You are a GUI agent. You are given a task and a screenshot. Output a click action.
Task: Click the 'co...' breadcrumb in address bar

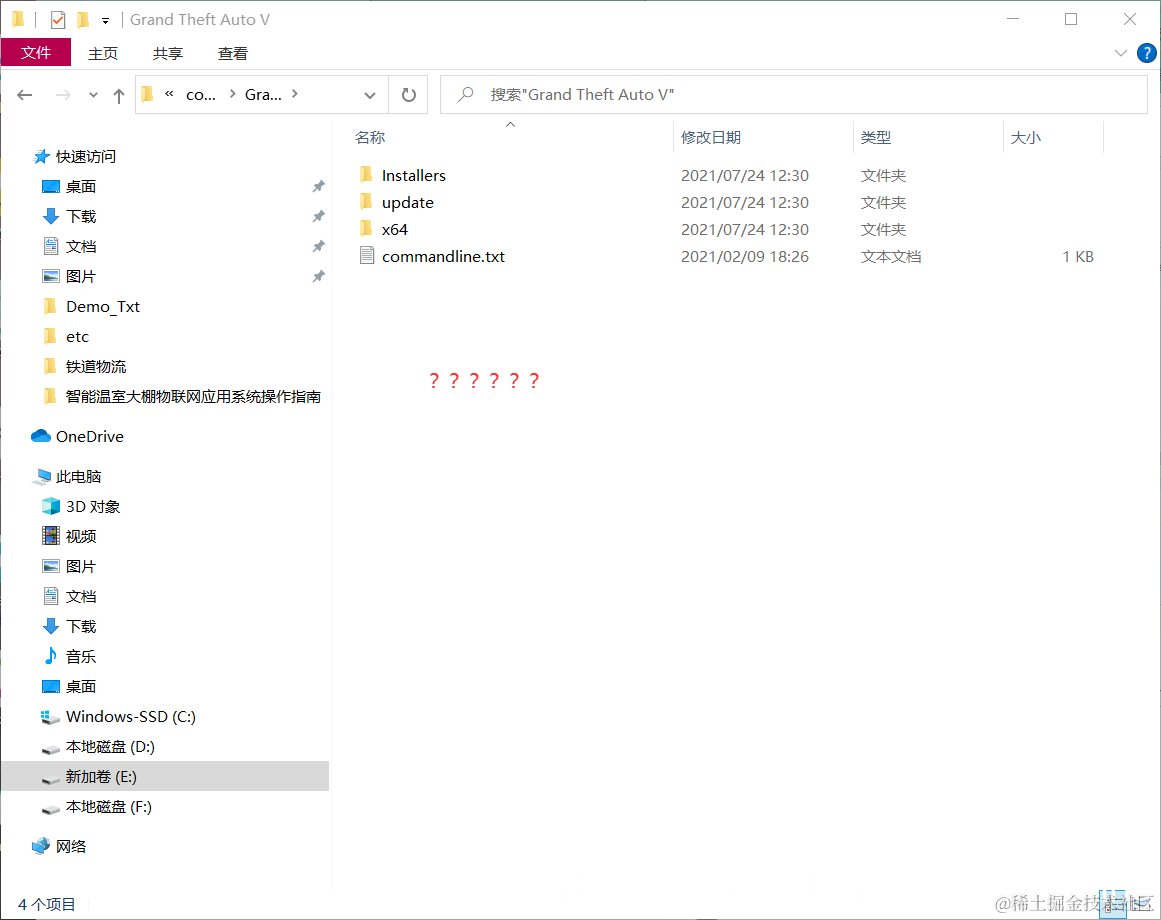pyautogui.click(x=201, y=95)
